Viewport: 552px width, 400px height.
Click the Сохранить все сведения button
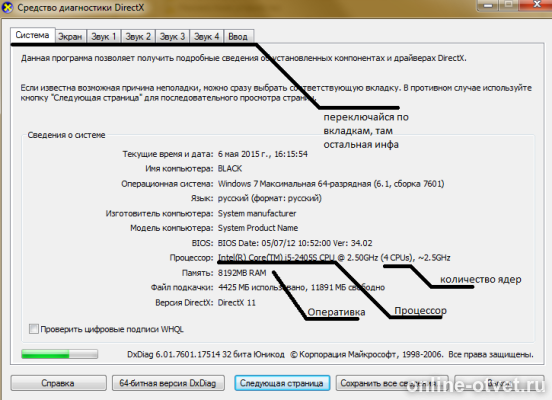(392, 383)
